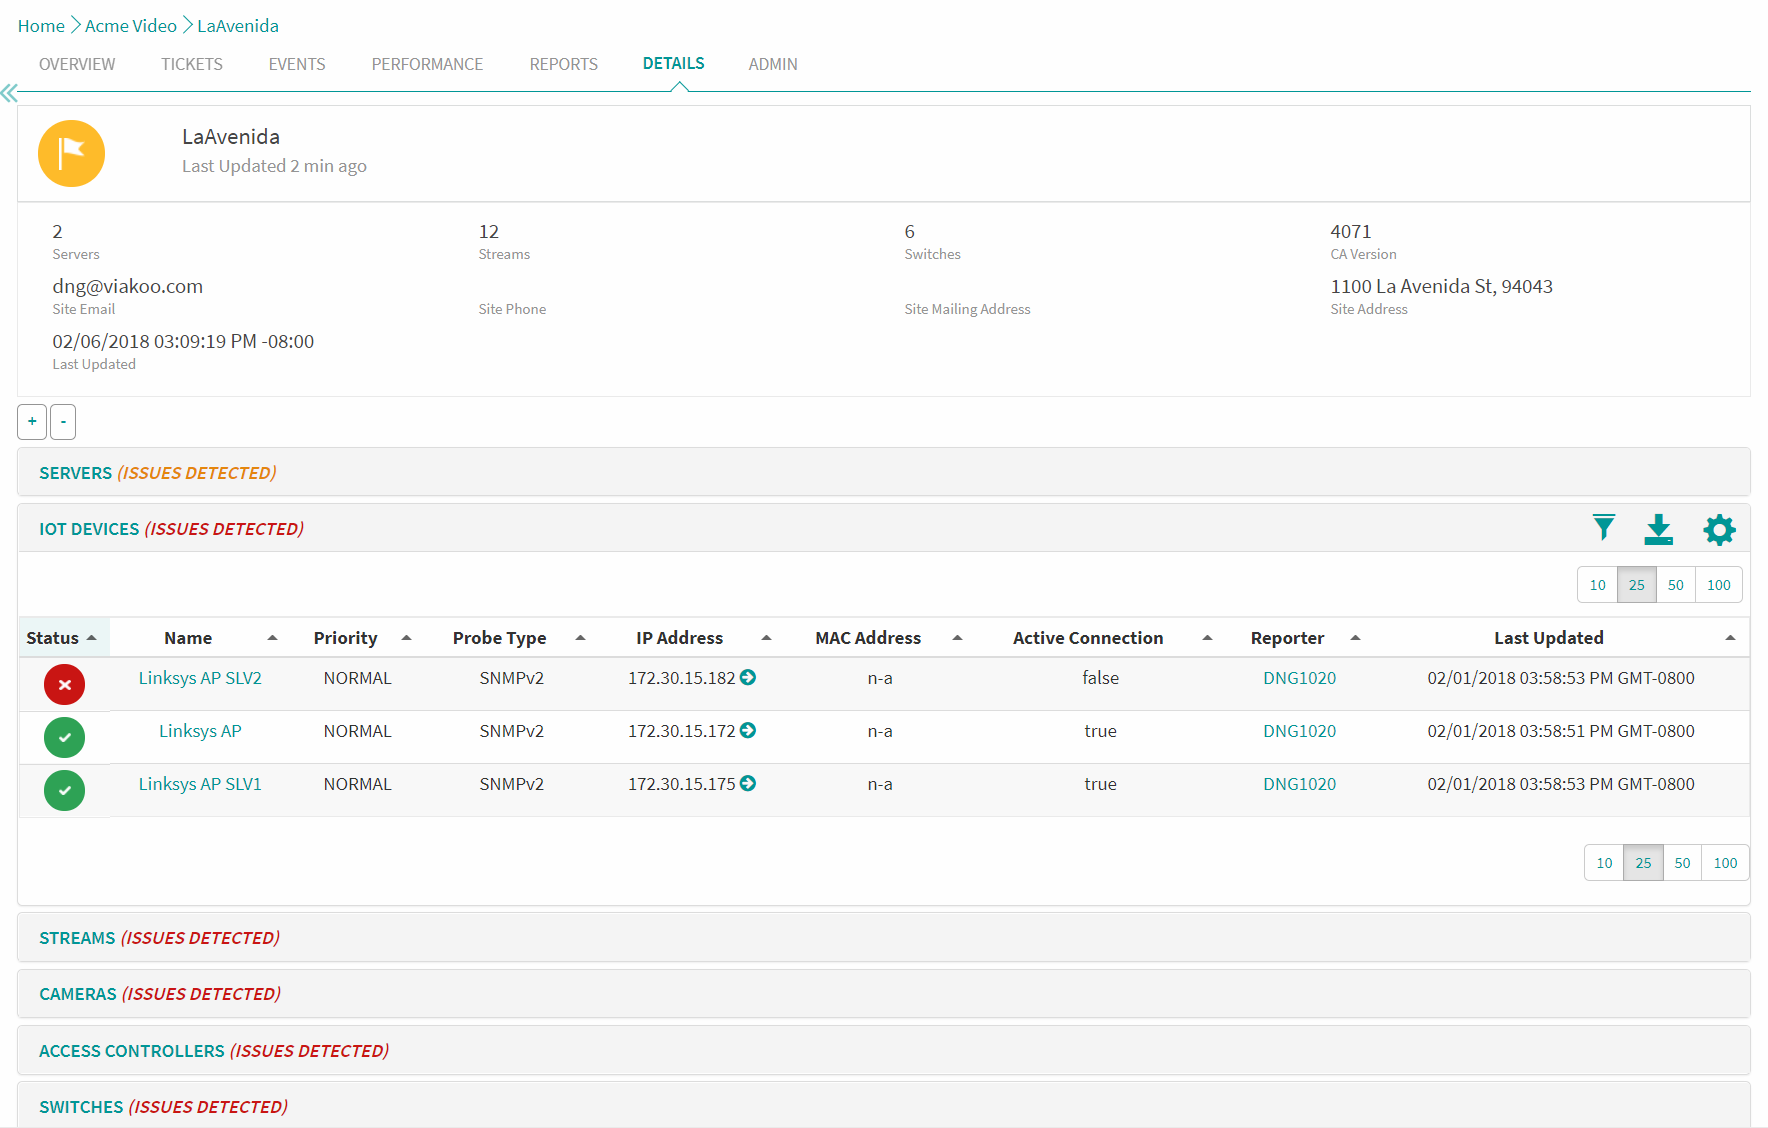Image resolution: width=1768 pixels, height=1128 pixels.
Task: Sort by Priority column arrow
Action: point(406,638)
